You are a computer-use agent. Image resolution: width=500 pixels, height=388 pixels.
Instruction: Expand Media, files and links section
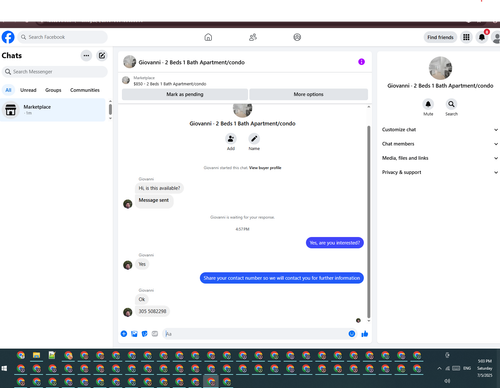coord(440,158)
